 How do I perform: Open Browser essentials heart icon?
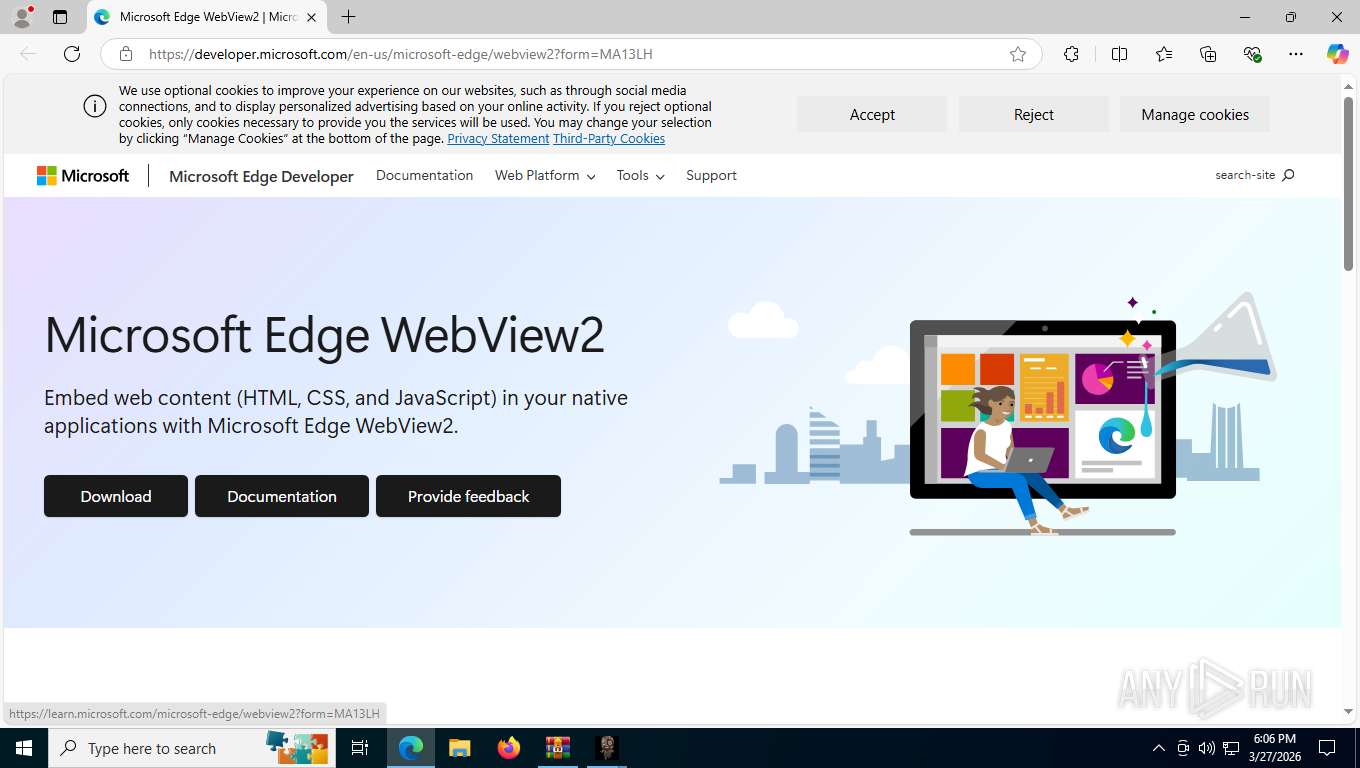coord(1252,54)
